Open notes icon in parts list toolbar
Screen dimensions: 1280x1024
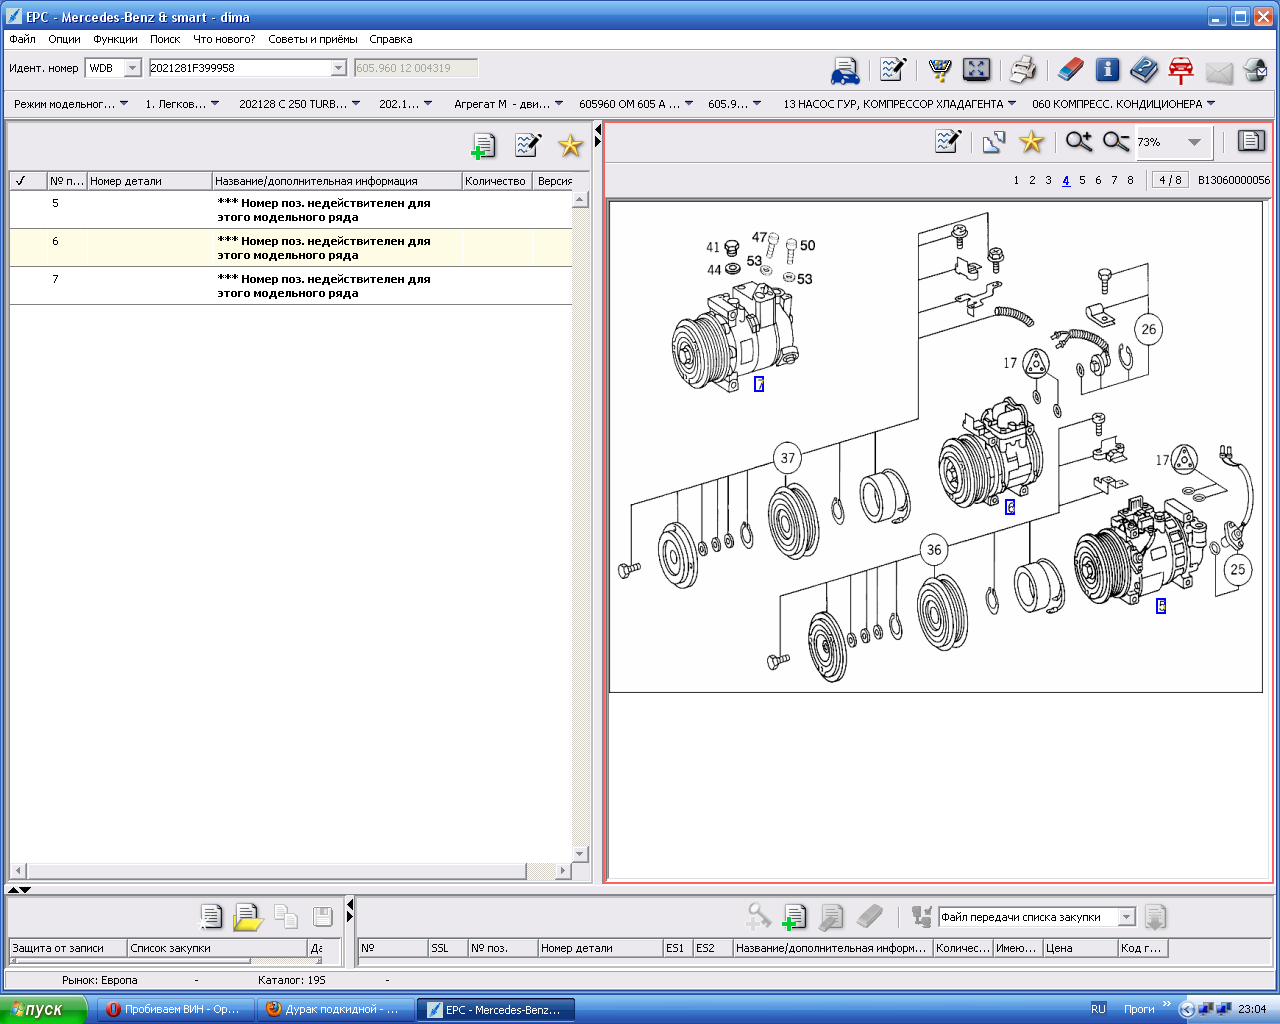(x=528, y=145)
